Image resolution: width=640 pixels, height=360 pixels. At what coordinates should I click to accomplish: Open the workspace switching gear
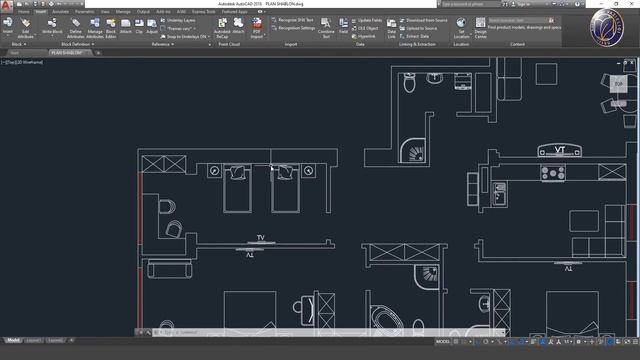point(578,342)
